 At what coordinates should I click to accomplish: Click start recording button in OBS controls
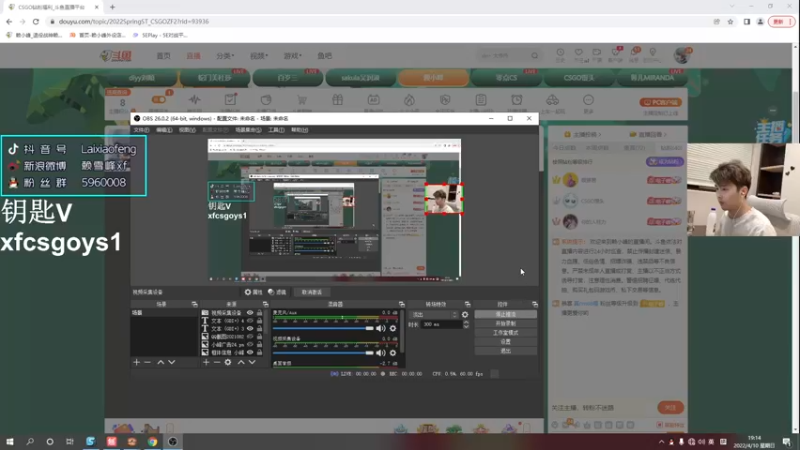coord(506,323)
